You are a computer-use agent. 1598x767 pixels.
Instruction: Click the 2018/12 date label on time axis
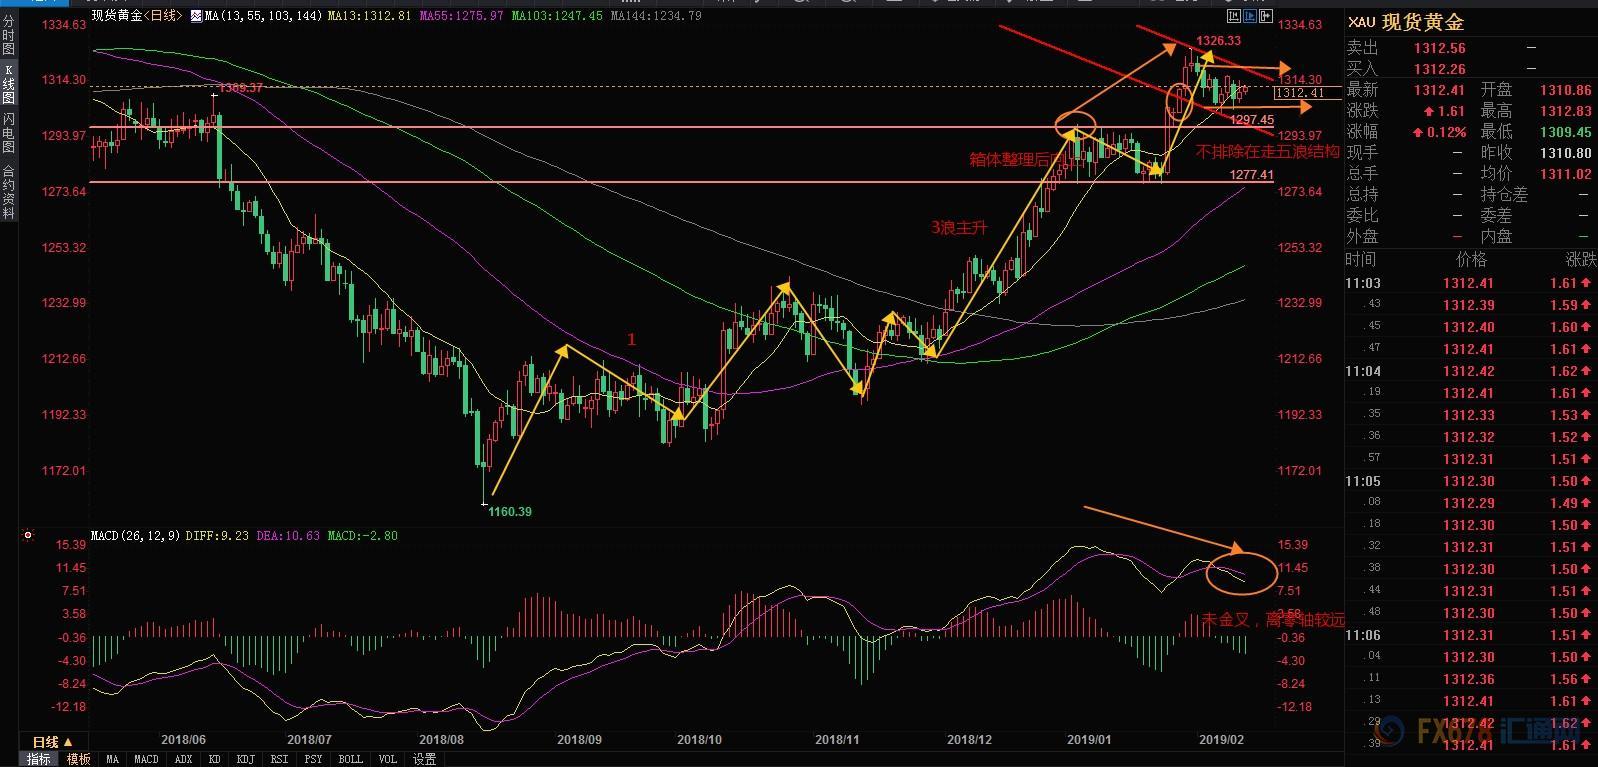click(968, 740)
